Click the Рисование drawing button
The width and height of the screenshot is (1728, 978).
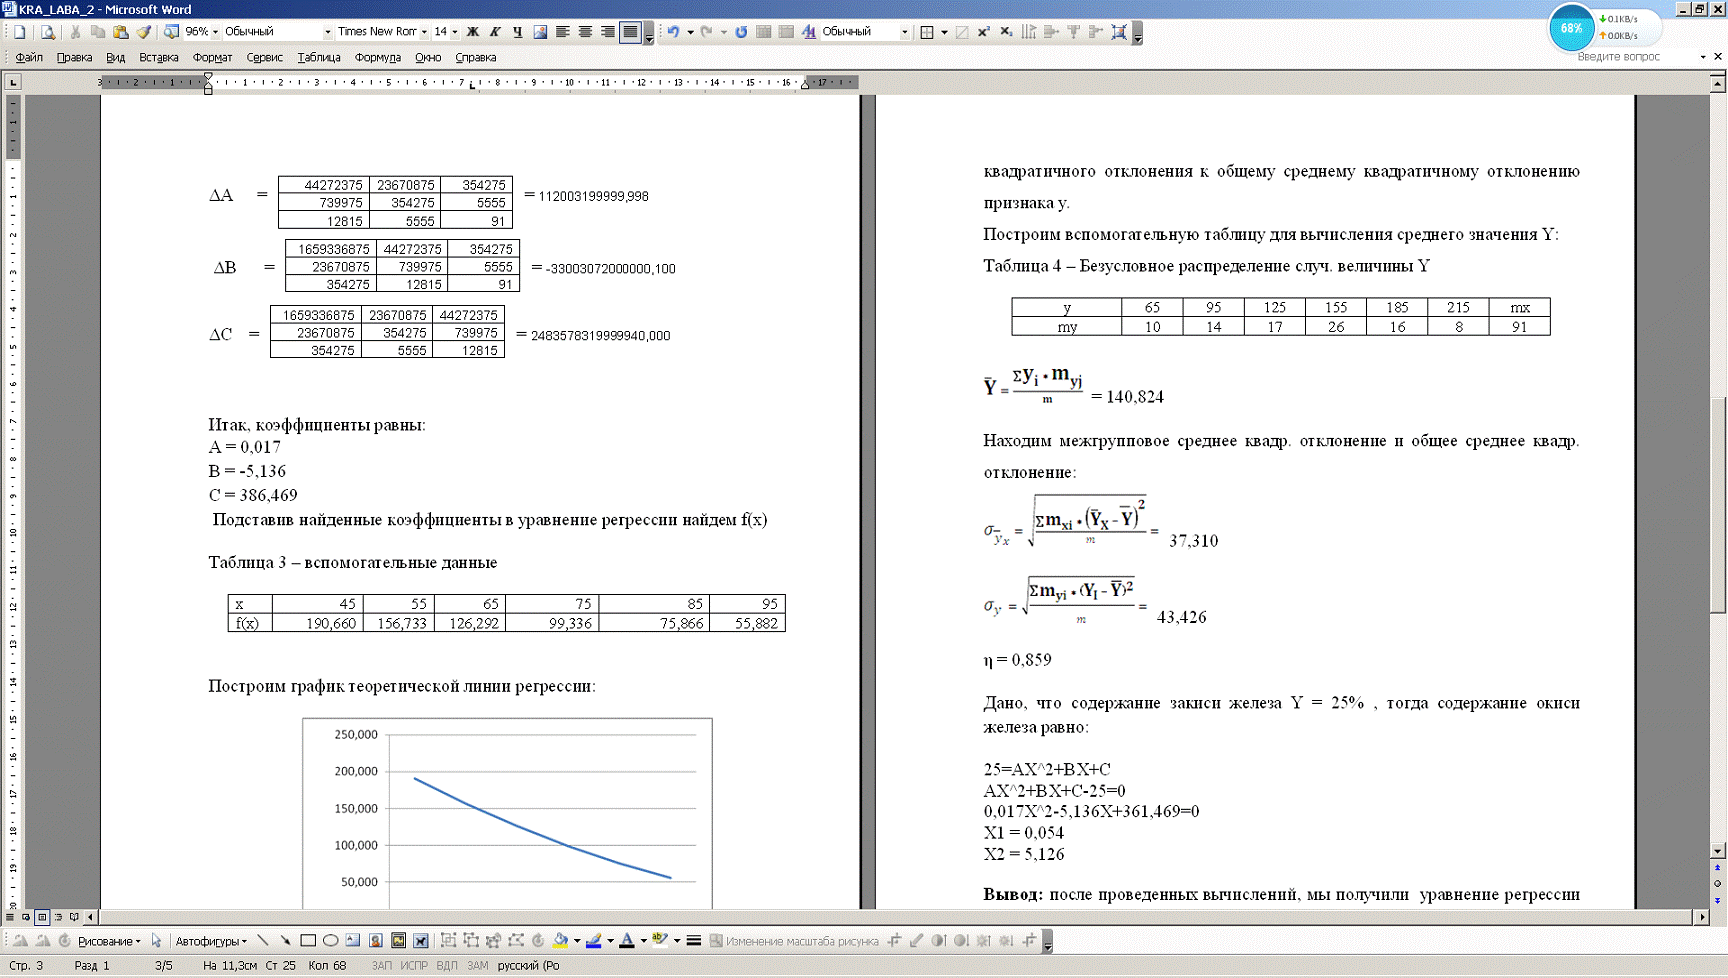(x=108, y=941)
